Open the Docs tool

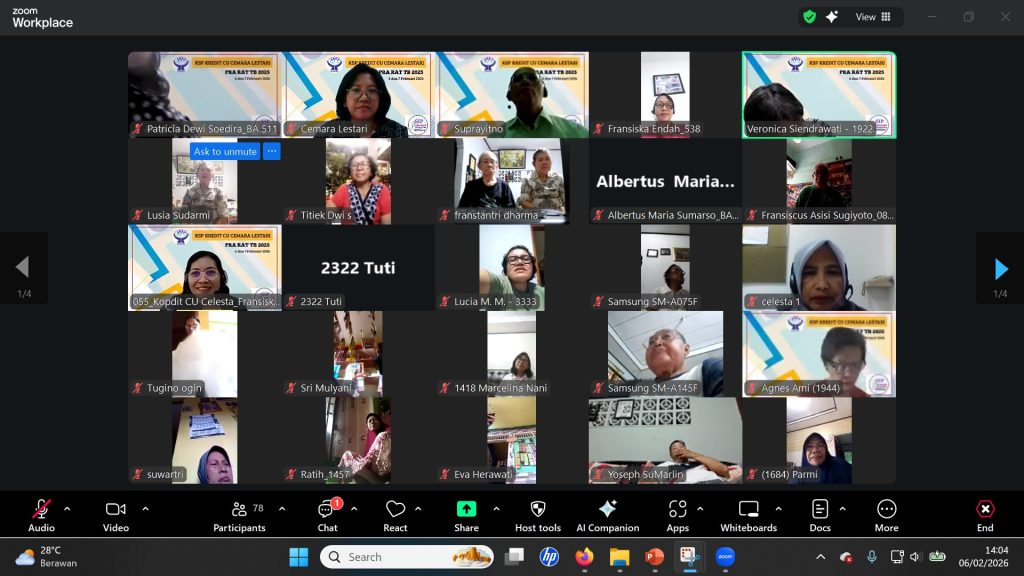[820, 515]
